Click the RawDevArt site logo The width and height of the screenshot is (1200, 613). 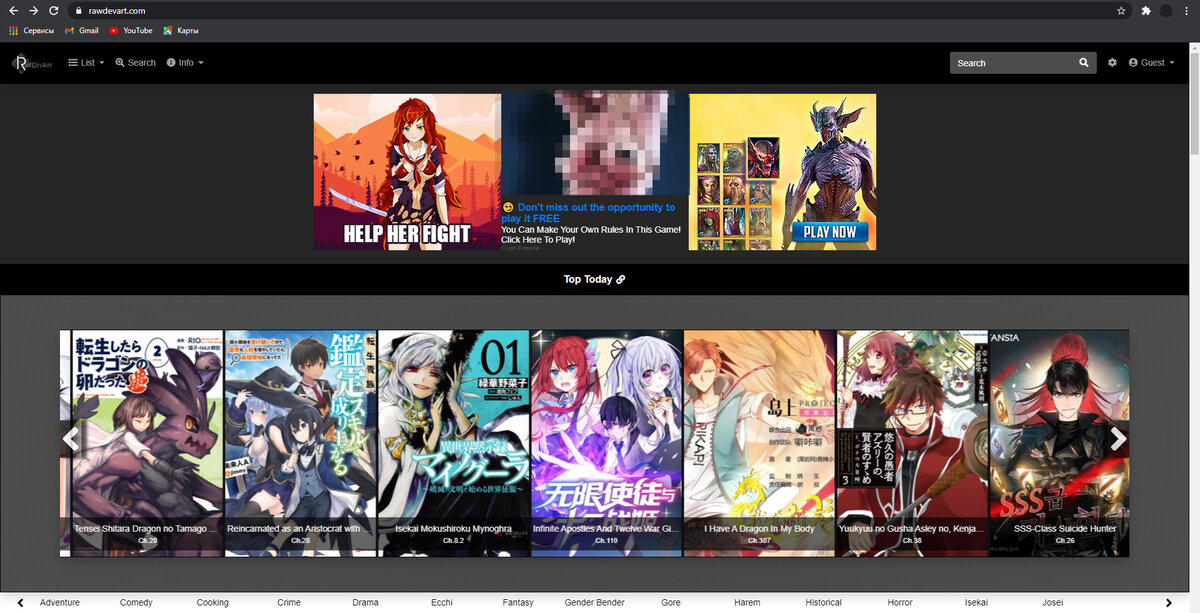coord(32,63)
